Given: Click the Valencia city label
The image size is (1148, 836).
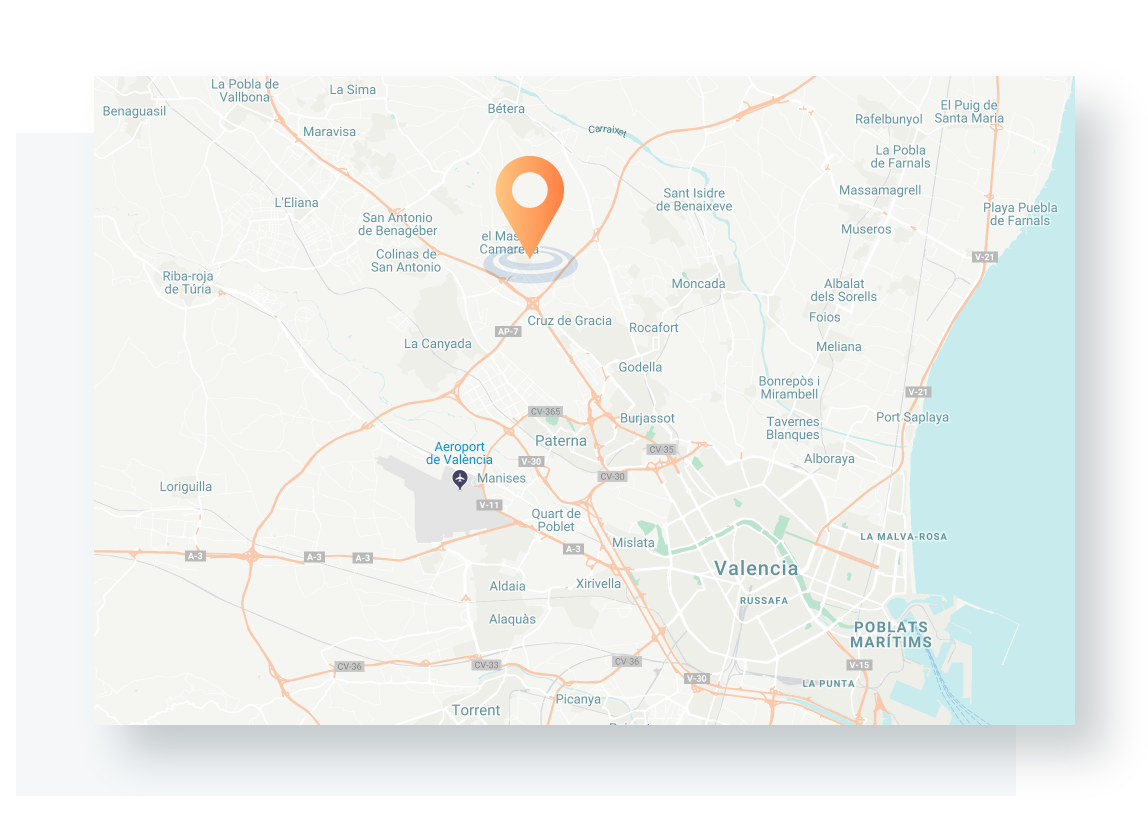Looking at the screenshot, I should (756, 568).
